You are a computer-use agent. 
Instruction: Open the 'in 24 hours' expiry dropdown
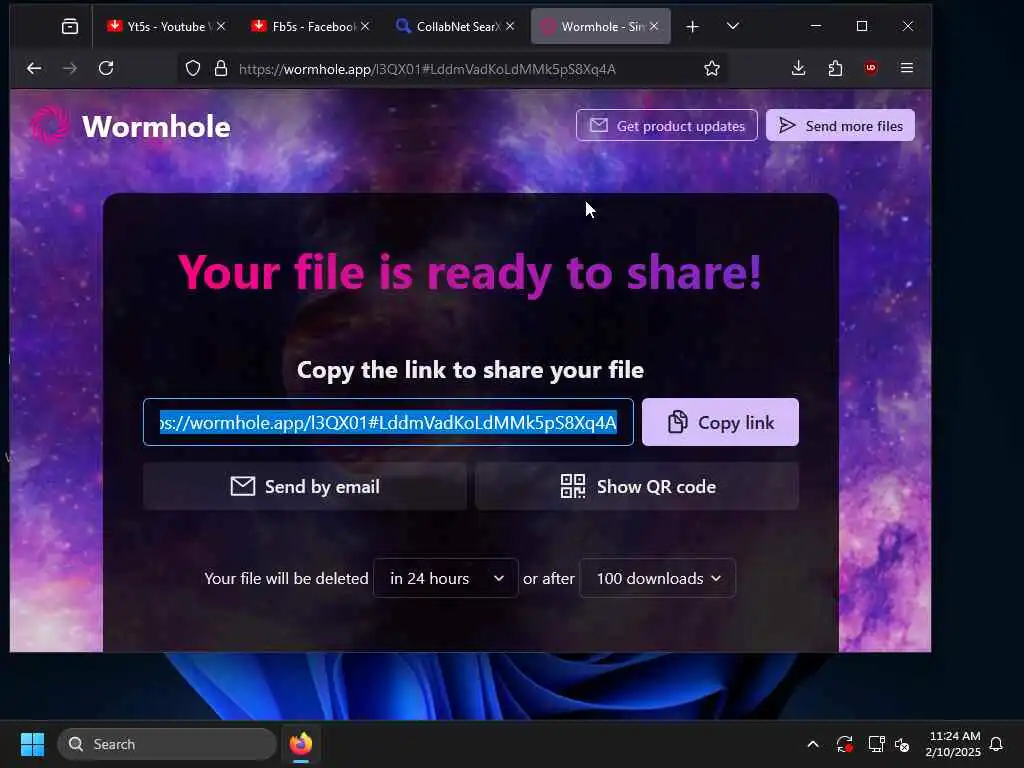coord(446,579)
